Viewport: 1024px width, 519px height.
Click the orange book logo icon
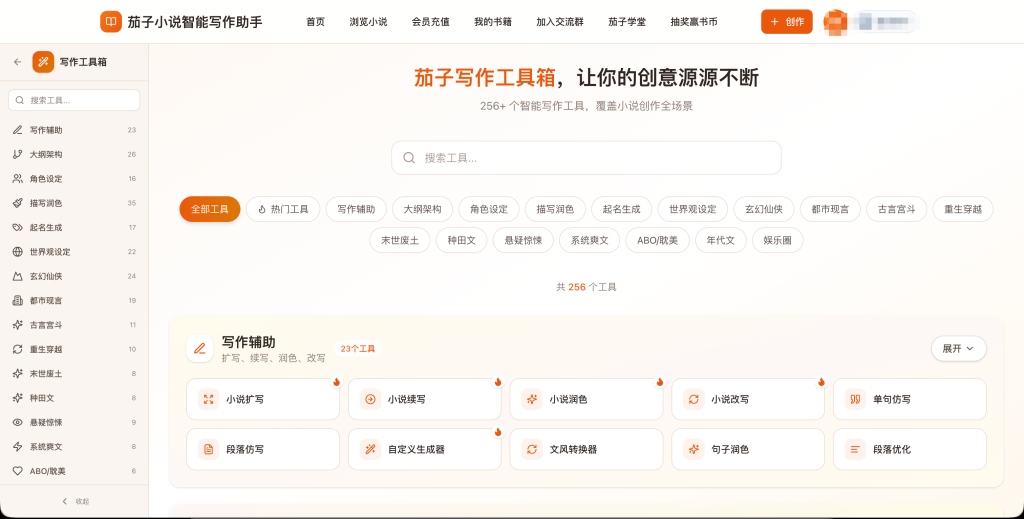111,22
